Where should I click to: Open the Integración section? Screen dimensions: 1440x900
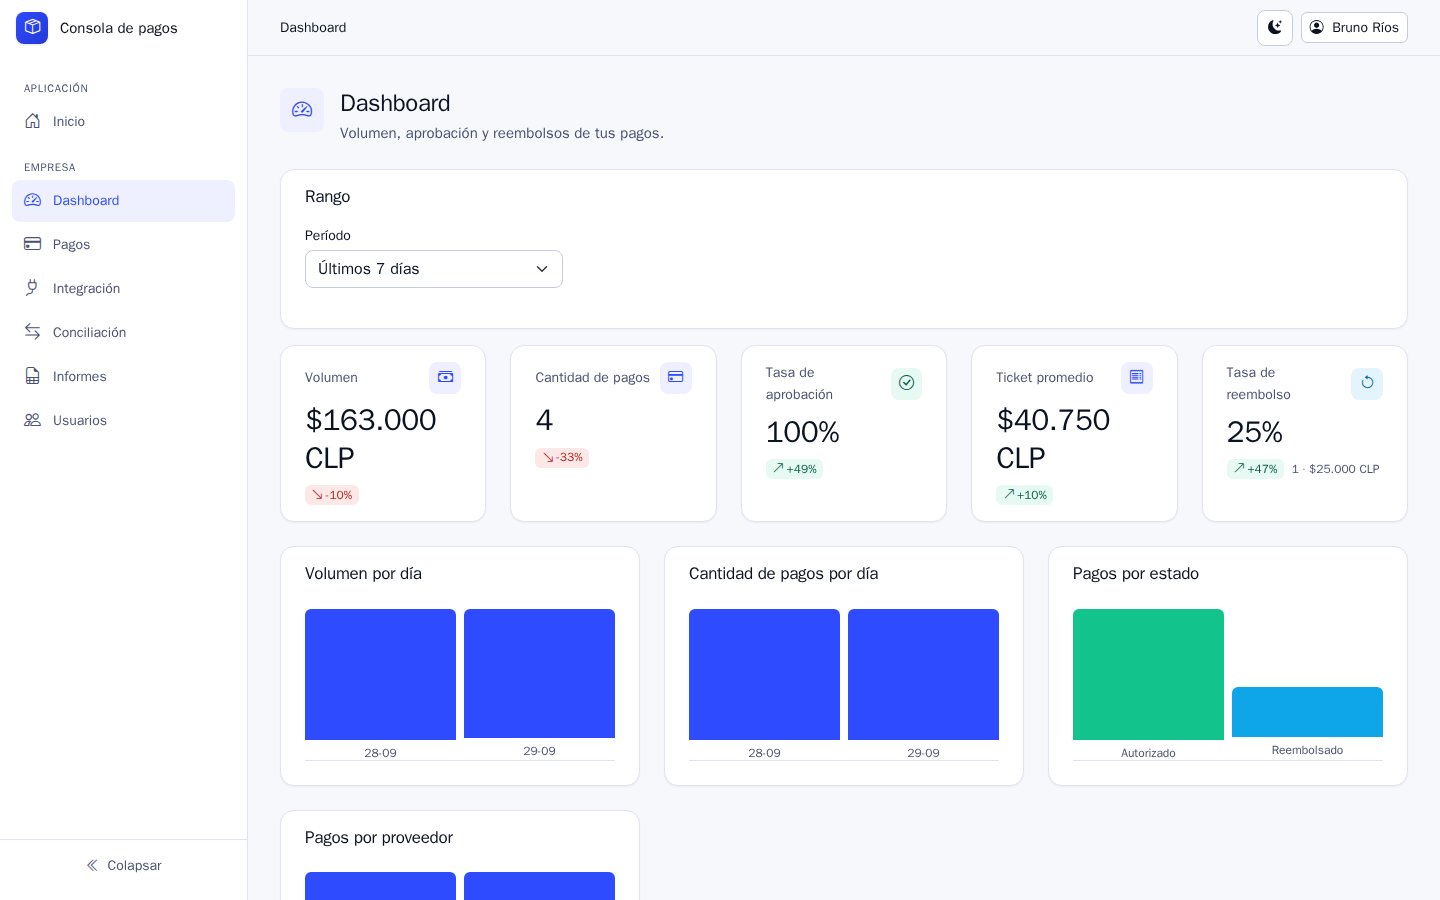click(123, 289)
